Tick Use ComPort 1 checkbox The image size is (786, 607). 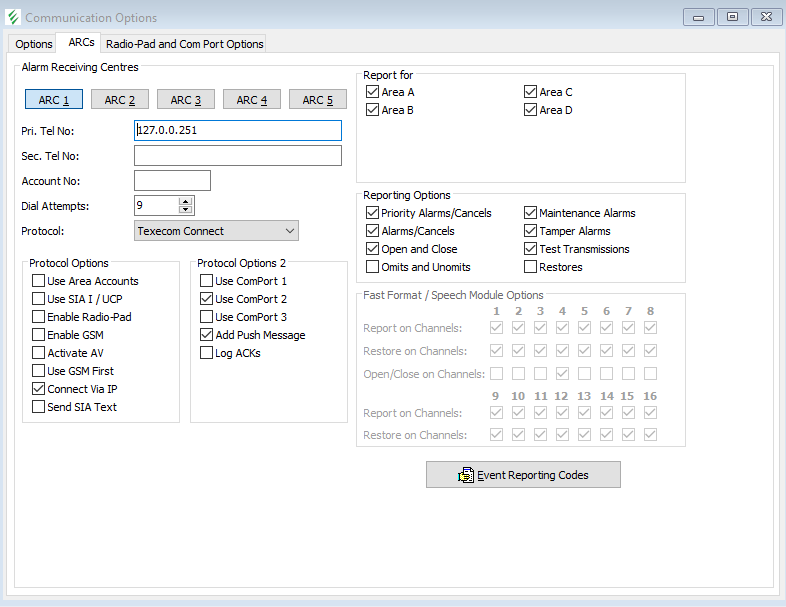click(x=207, y=281)
